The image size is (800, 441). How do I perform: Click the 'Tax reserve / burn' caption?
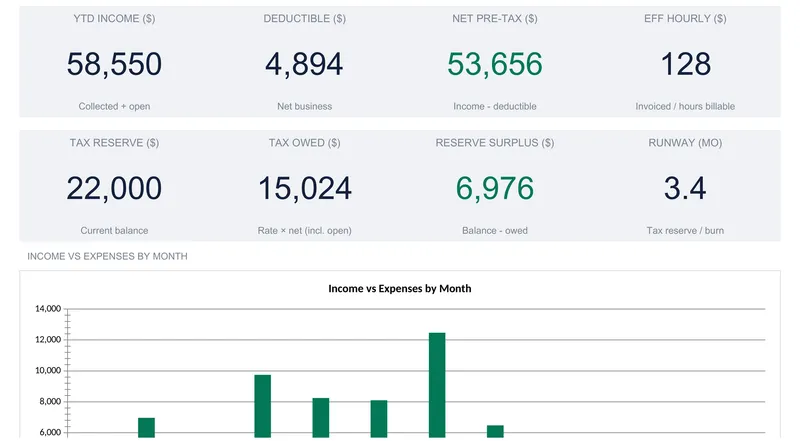click(685, 231)
